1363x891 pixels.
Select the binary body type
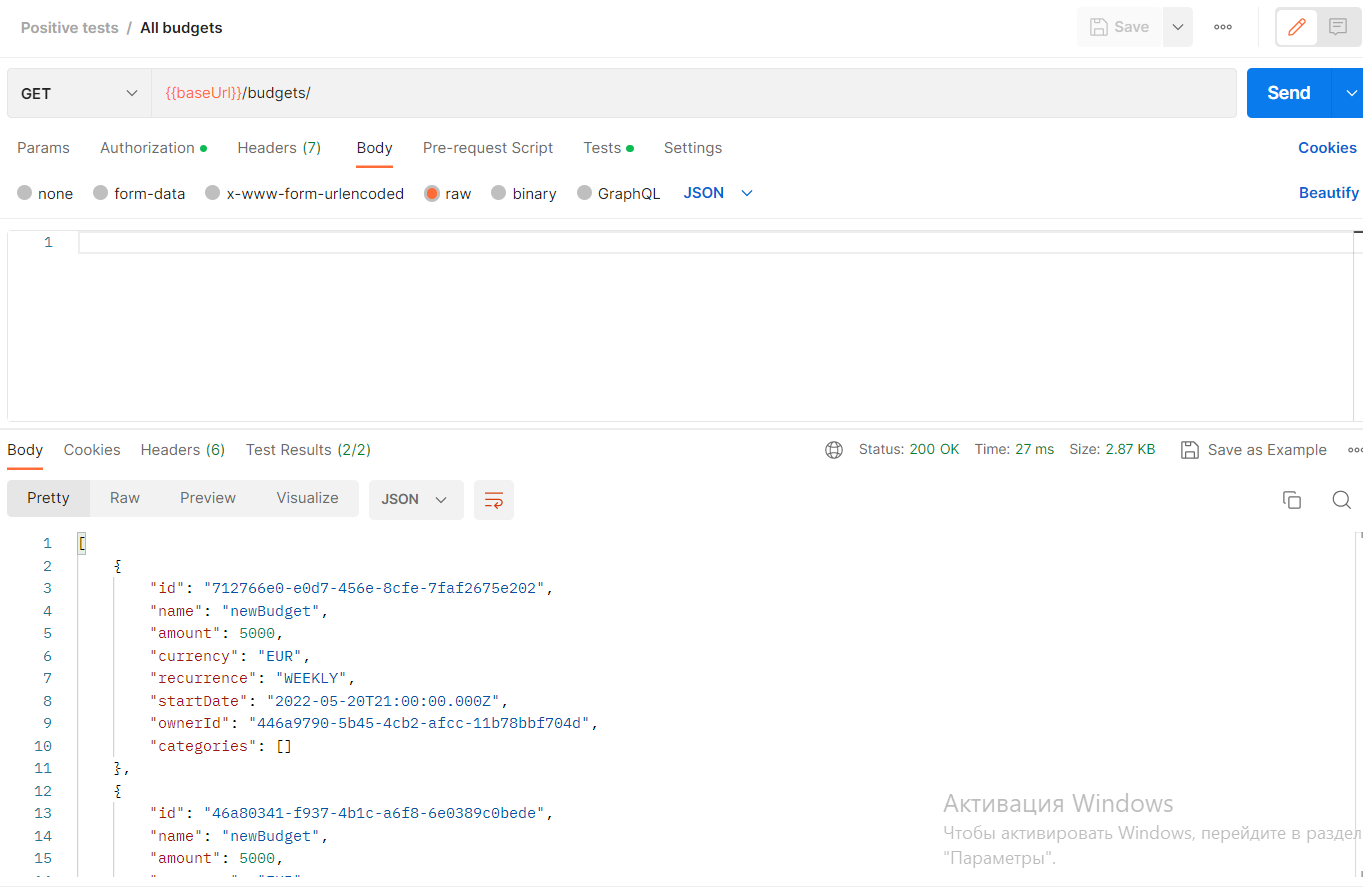[523, 193]
